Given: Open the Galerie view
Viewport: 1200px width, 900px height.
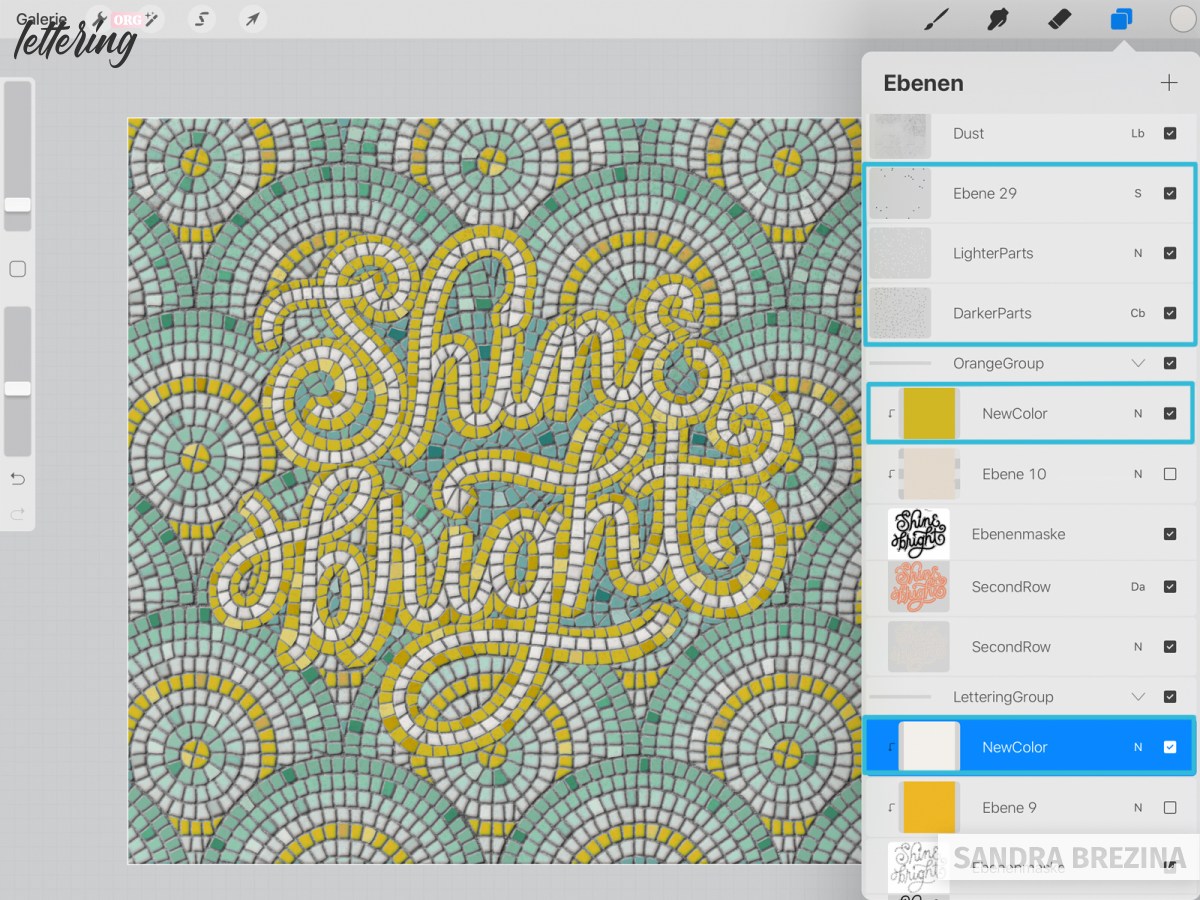Looking at the screenshot, I should 41,19.
